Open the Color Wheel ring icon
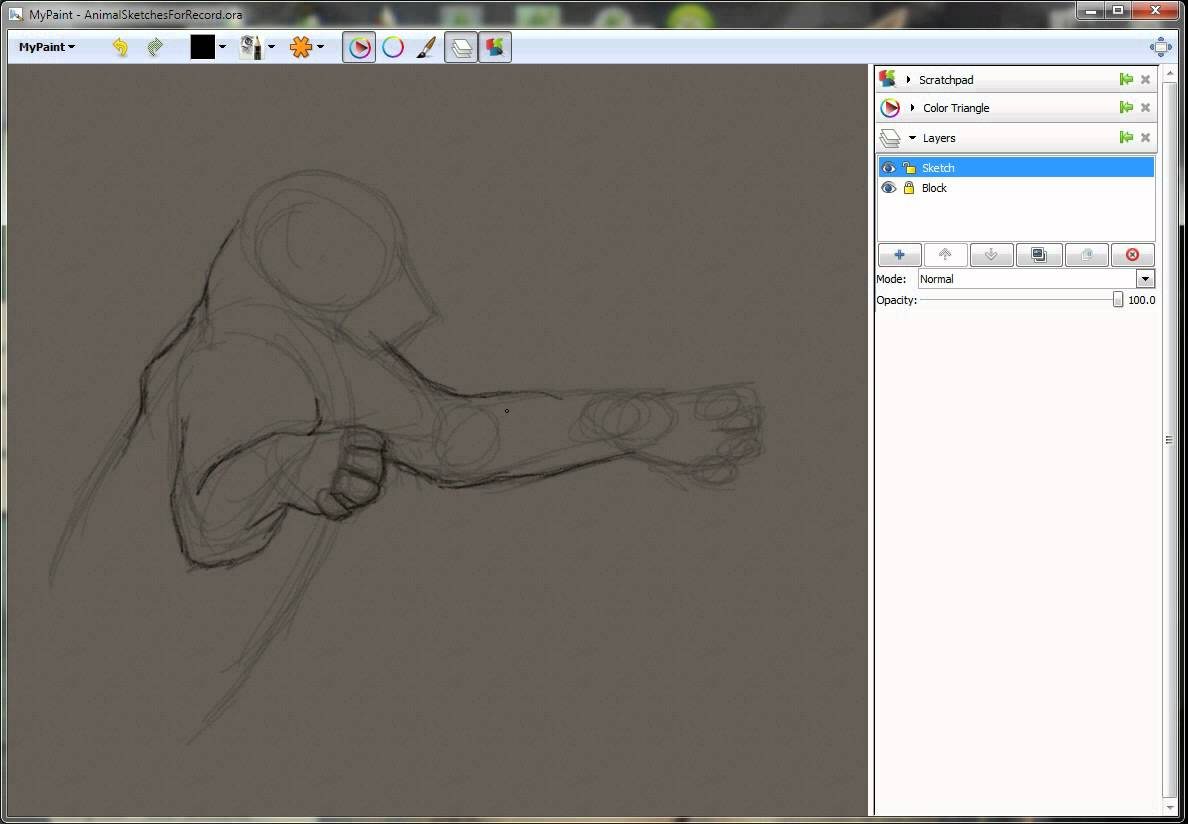This screenshot has width=1188, height=824. (391, 46)
